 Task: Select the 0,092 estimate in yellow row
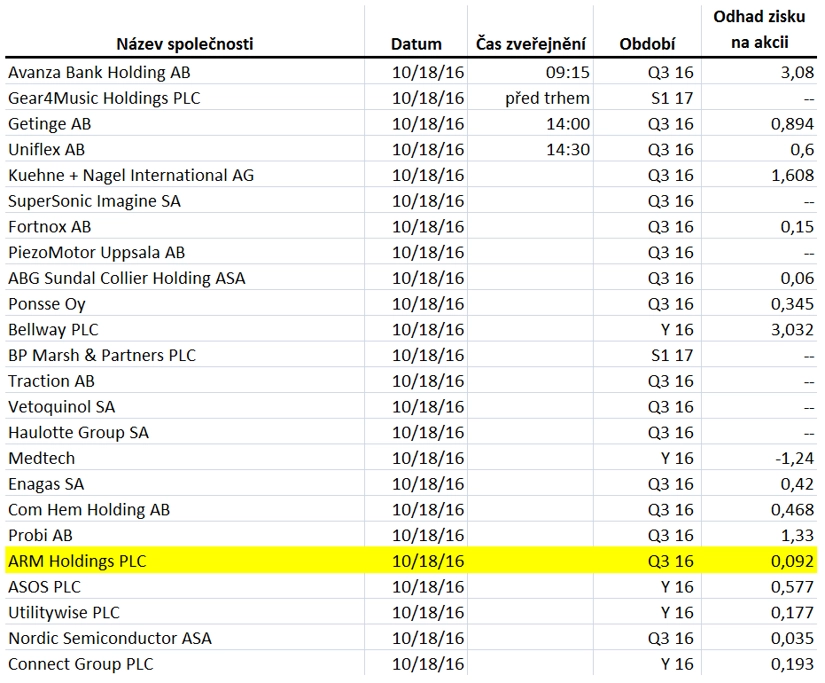[x=792, y=561]
